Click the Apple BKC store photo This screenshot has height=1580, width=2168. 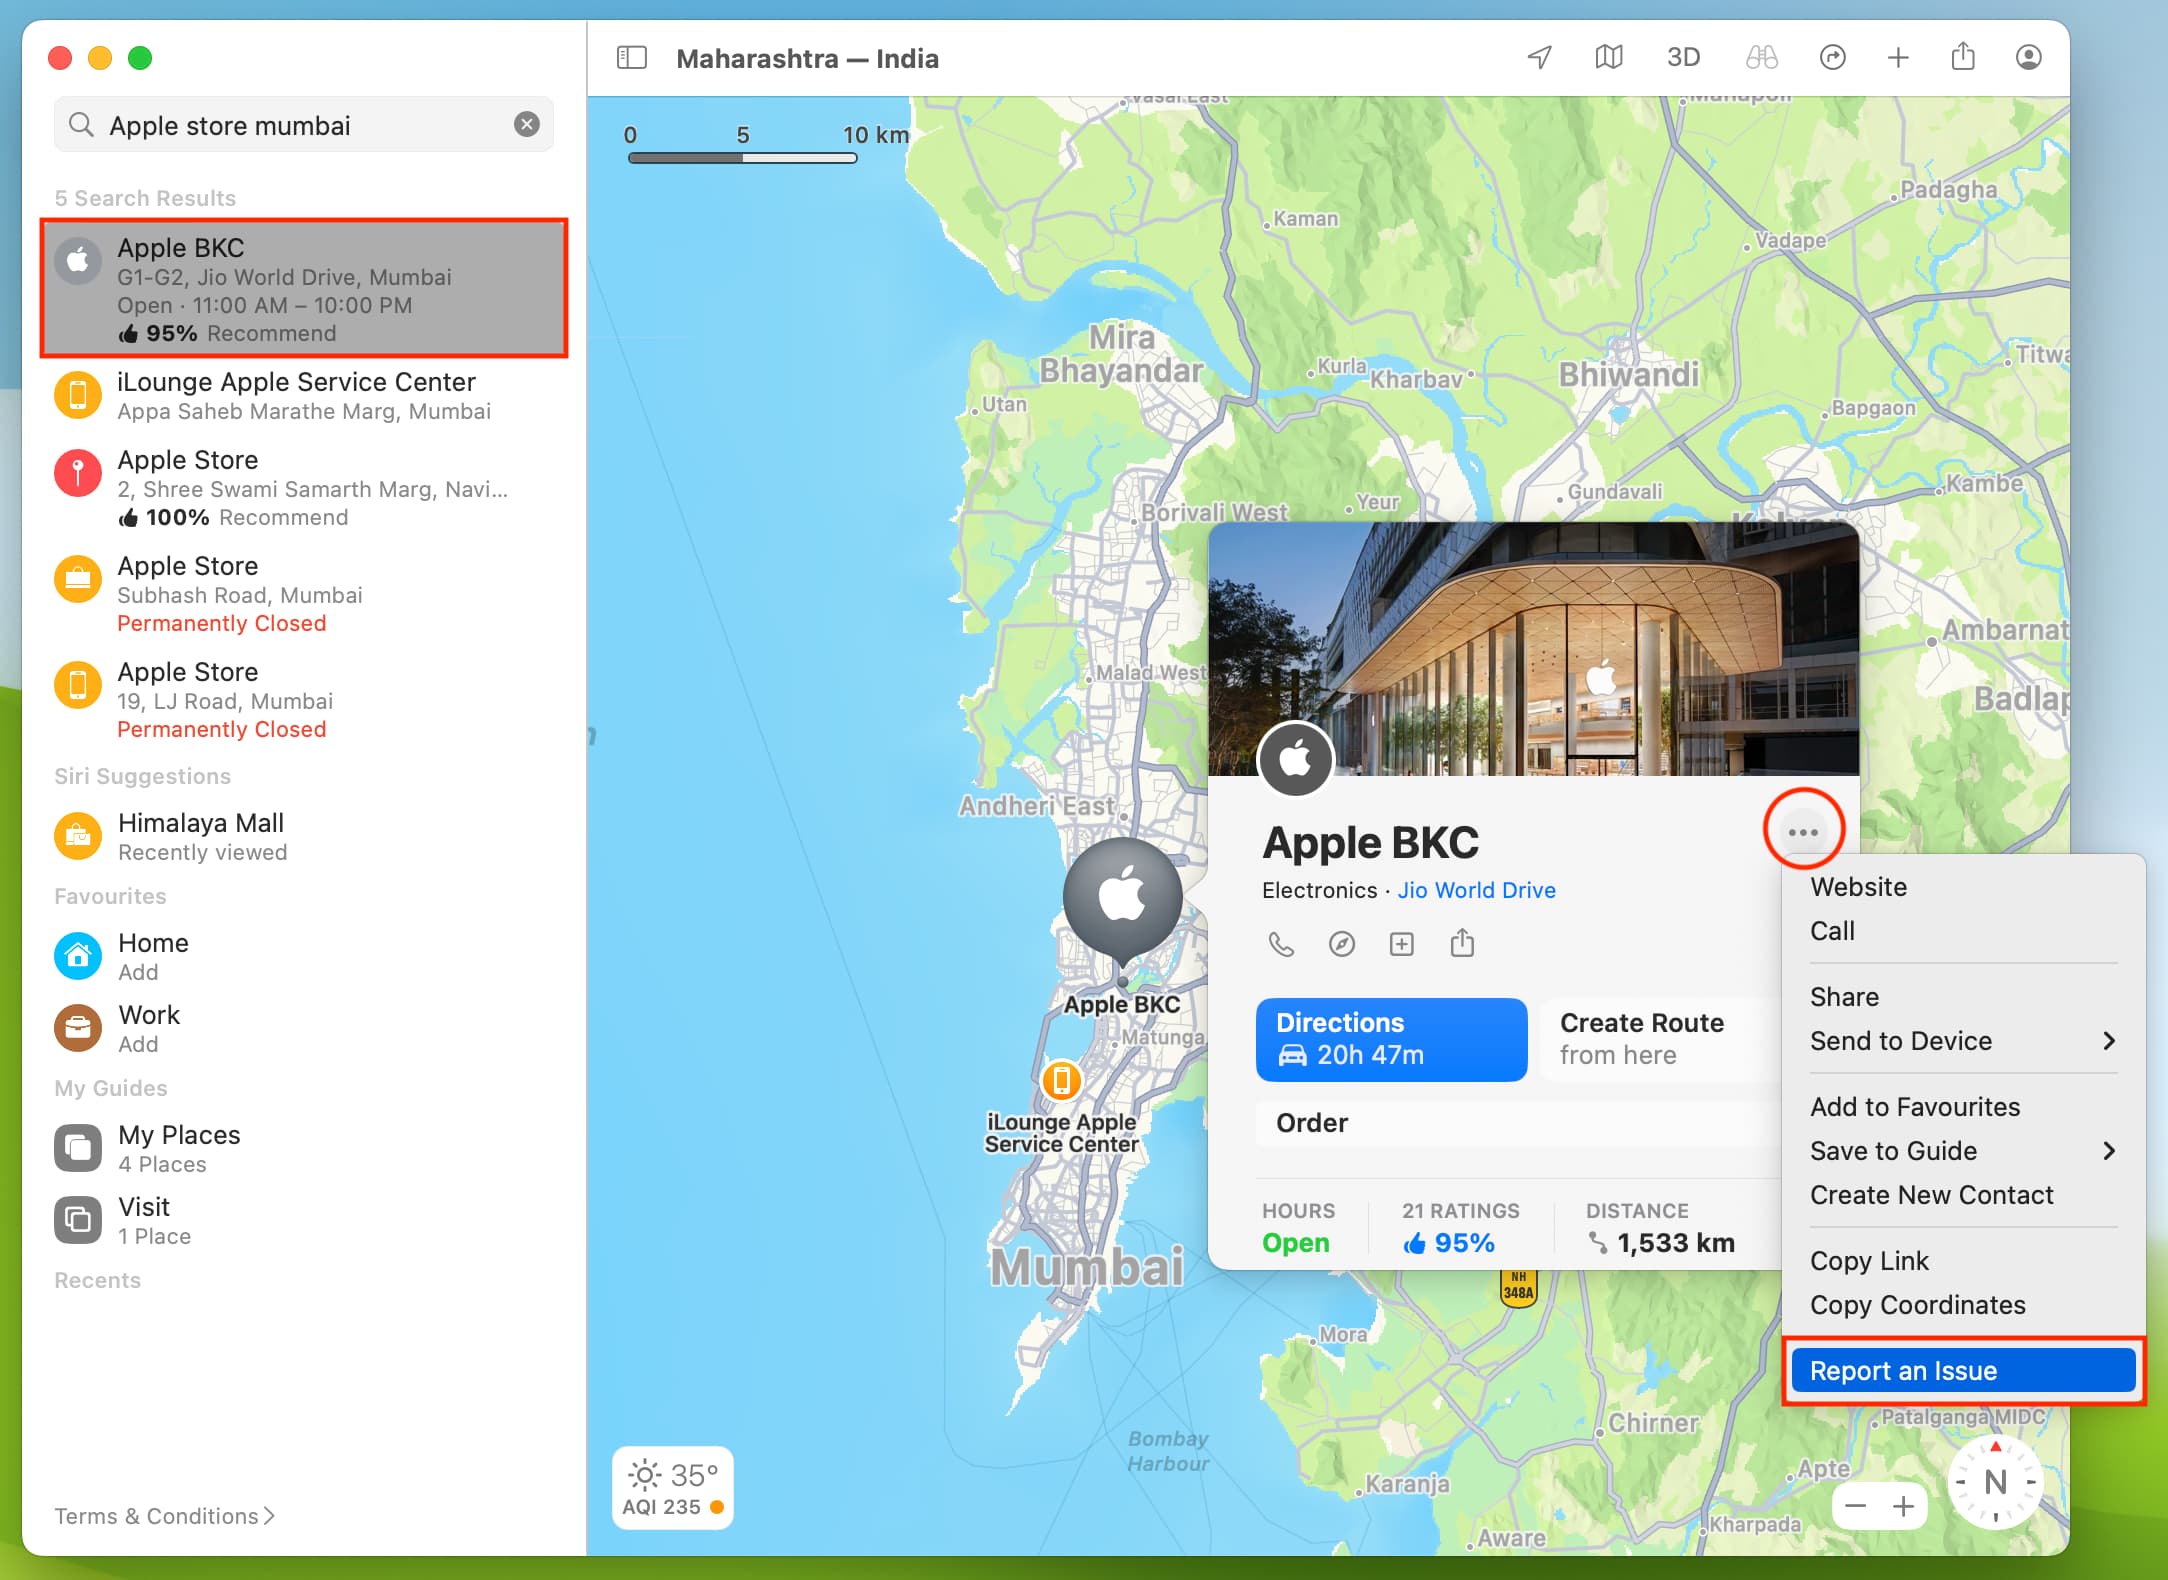click(x=1534, y=648)
